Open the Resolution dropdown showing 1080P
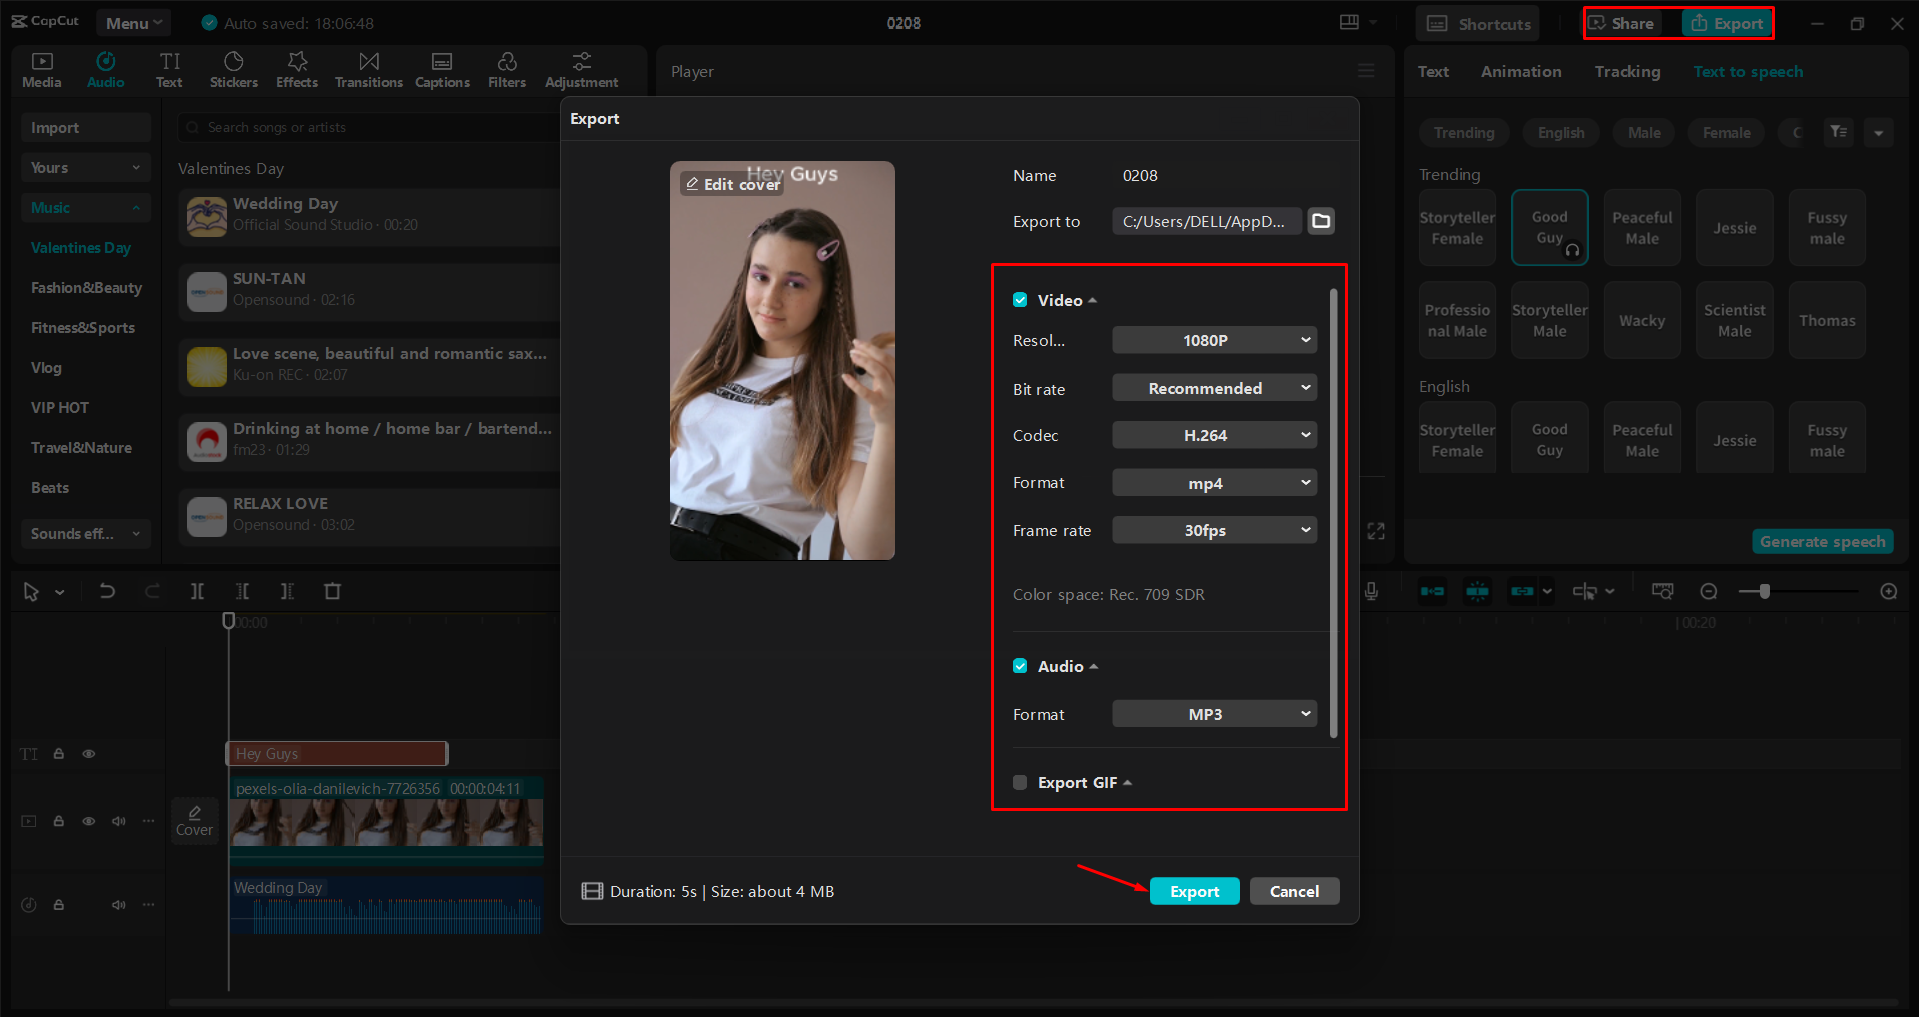This screenshot has width=1919, height=1017. 1213,340
